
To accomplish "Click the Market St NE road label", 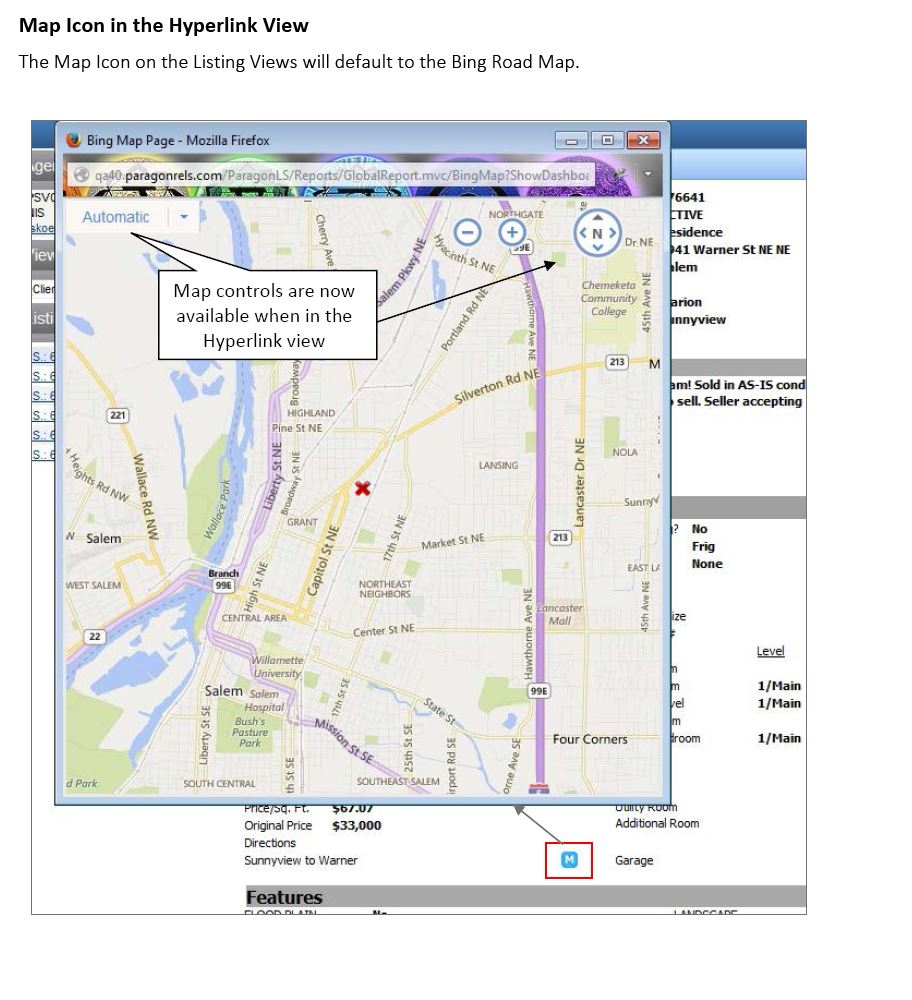I will click(x=453, y=541).
